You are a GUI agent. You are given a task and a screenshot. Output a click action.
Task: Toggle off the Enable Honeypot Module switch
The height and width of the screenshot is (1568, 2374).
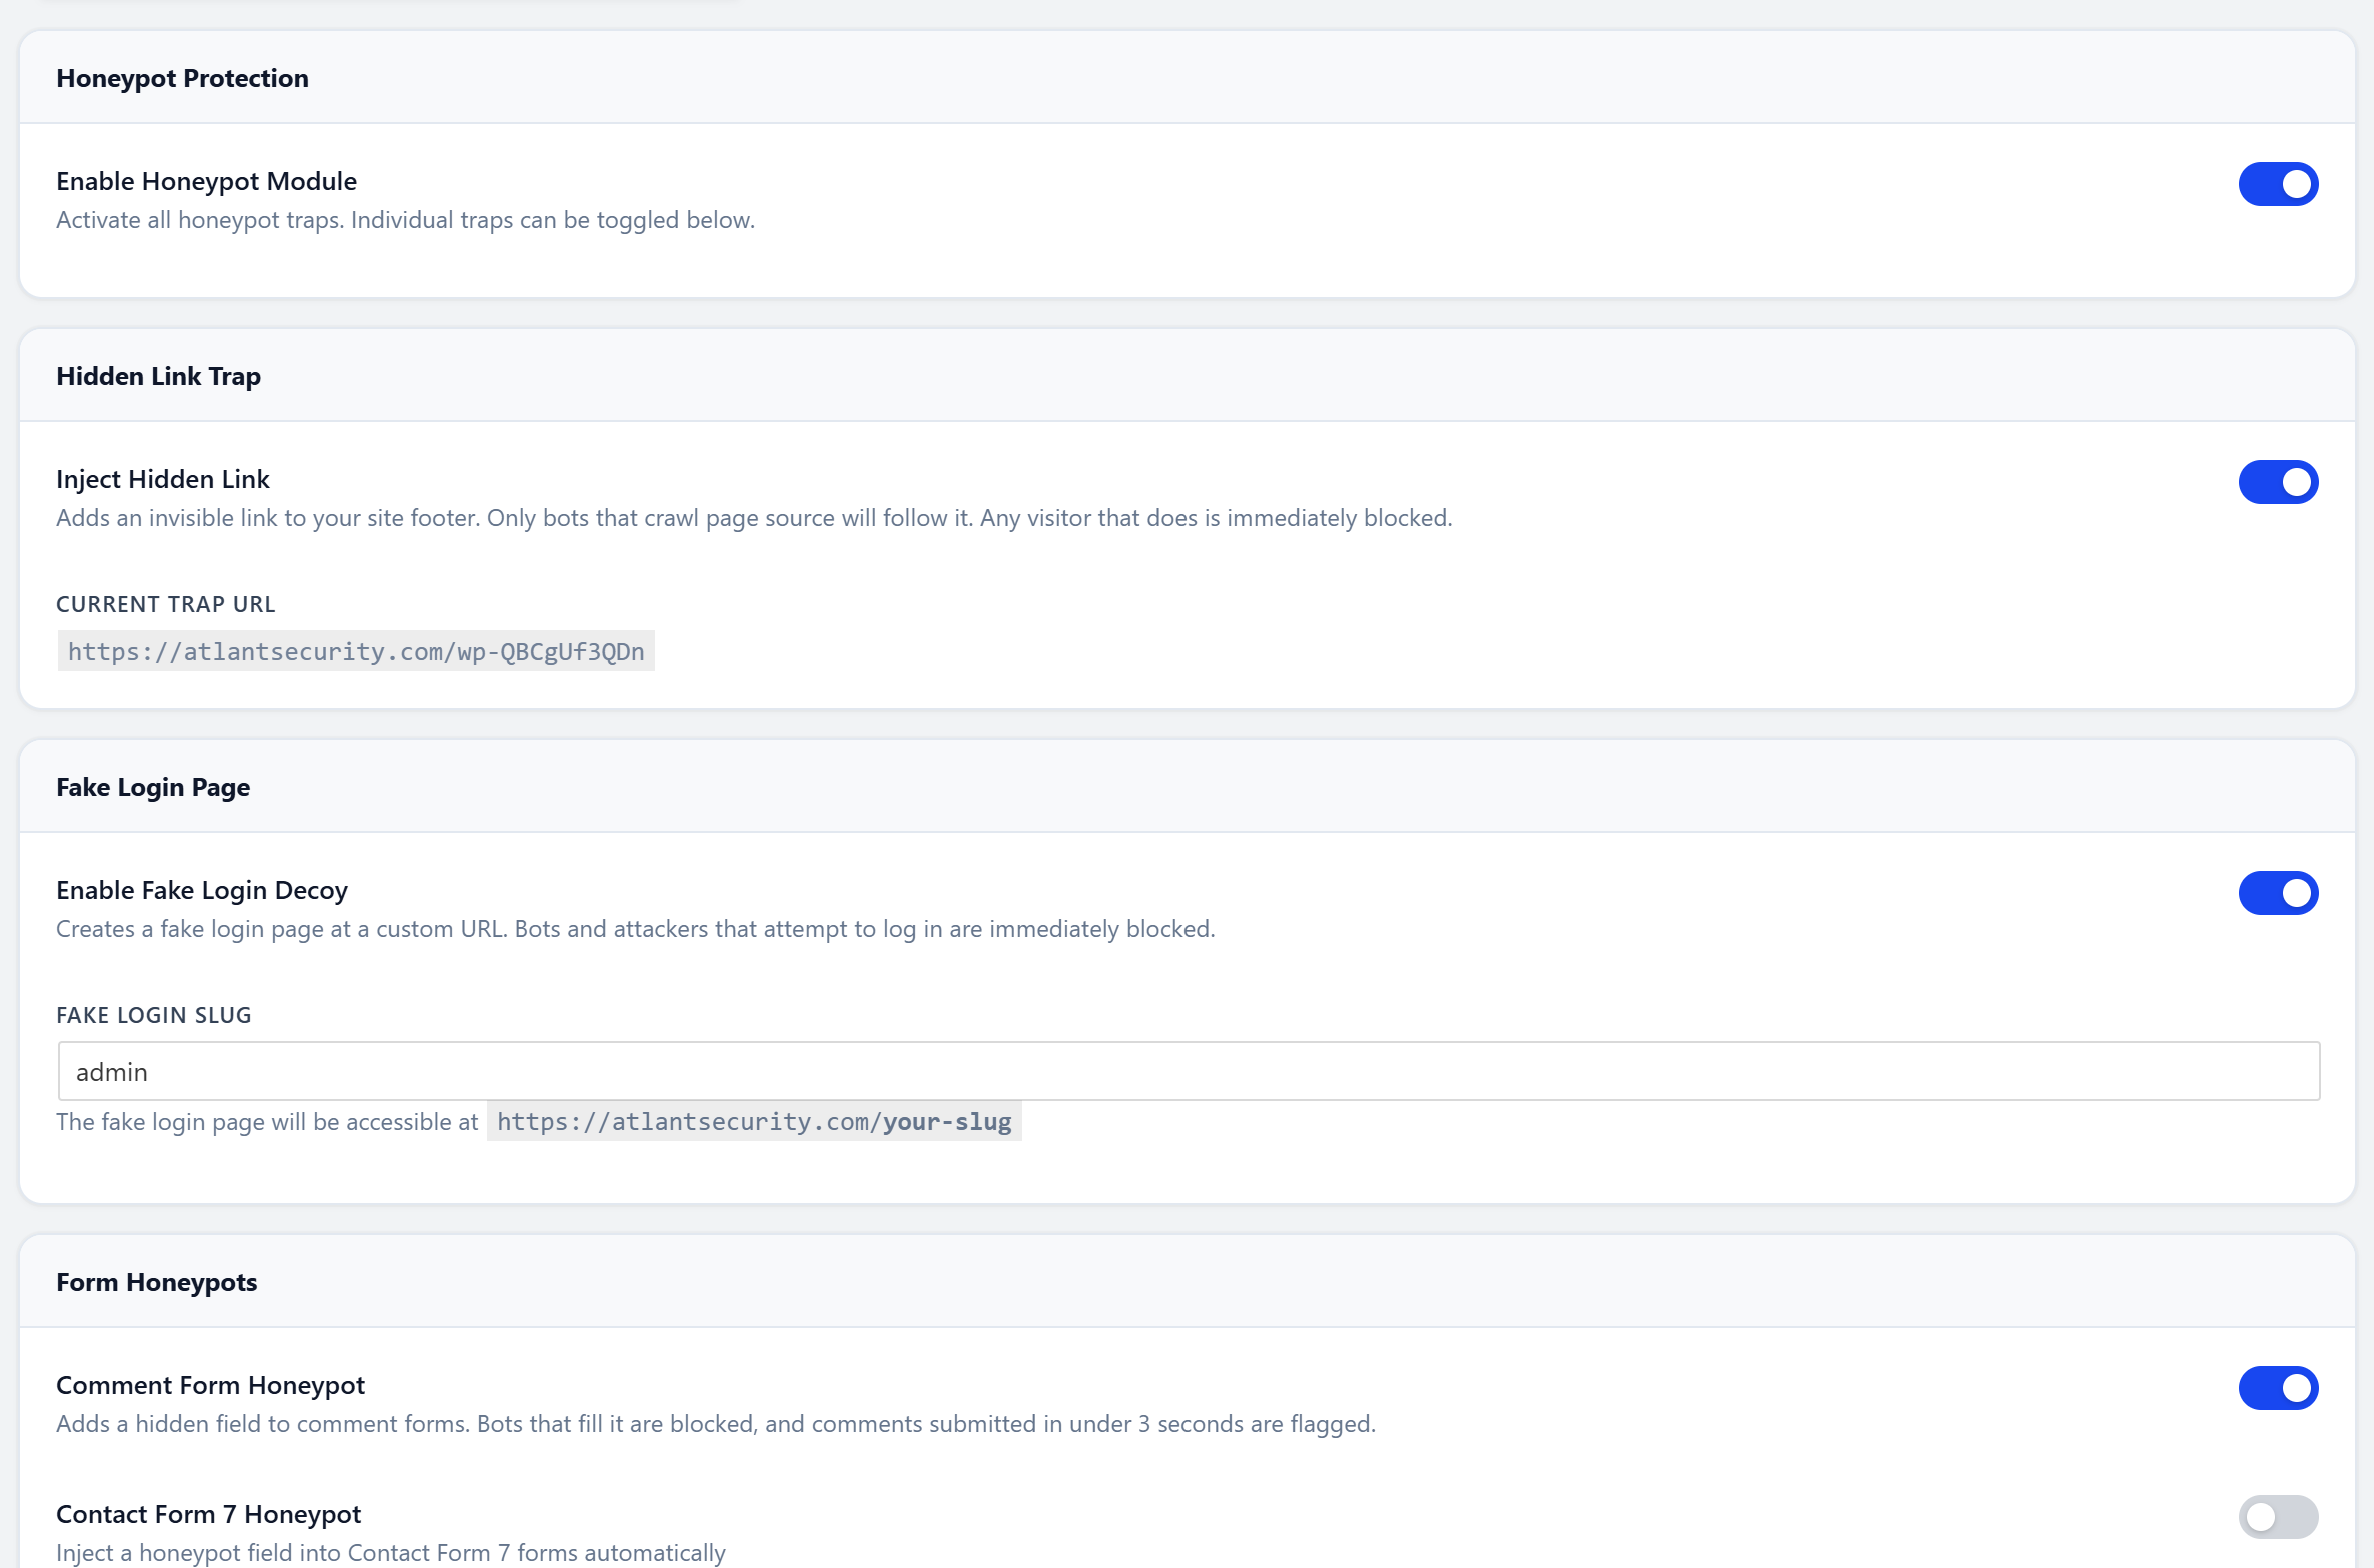pyautogui.click(x=2279, y=184)
